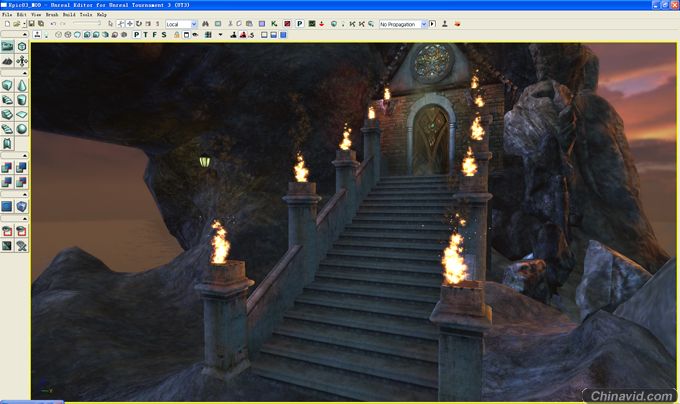Enable rotate widget mode

(x=139, y=24)
